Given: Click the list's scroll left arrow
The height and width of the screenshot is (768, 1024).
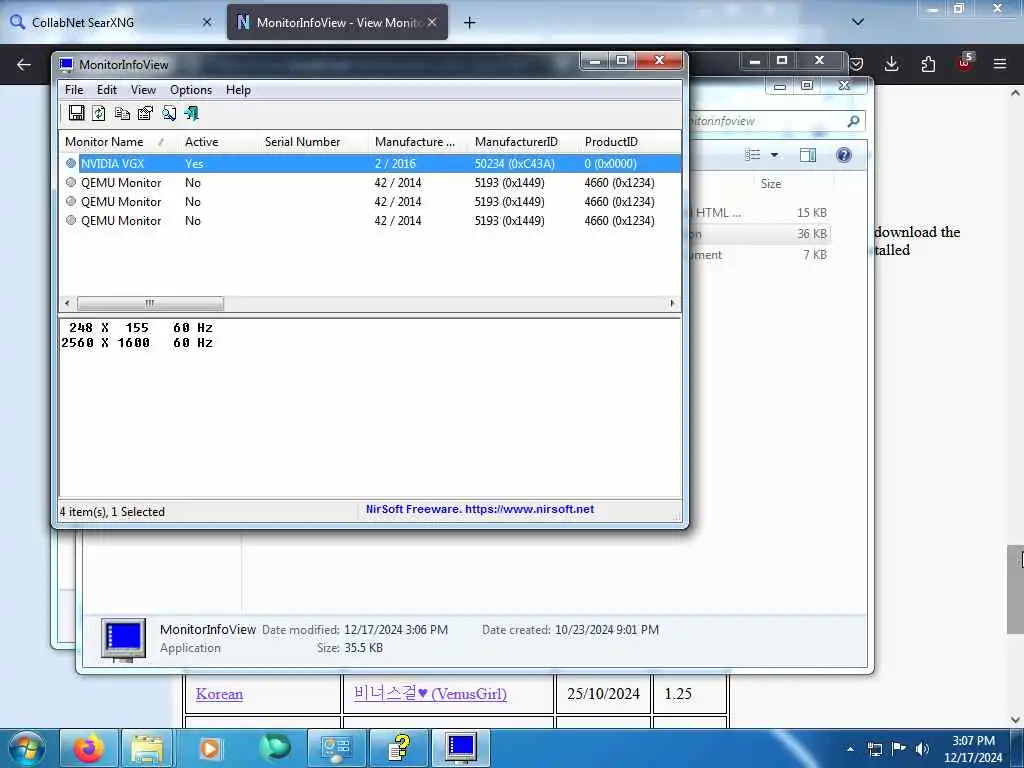Looking at the screenshot, I should [67, 303].
